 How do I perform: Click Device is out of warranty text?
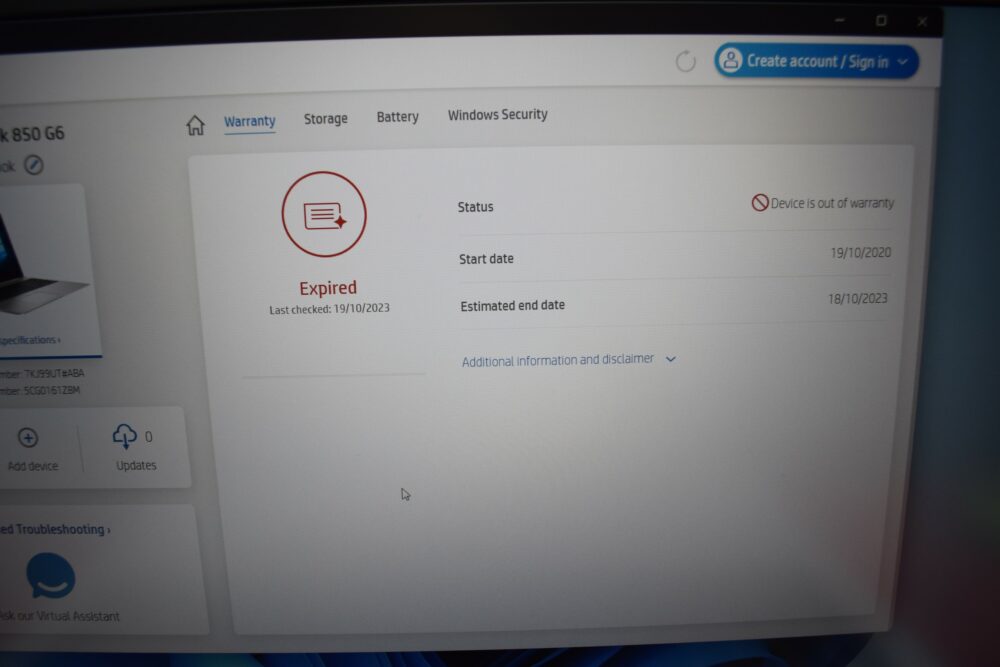coord(832,203)
